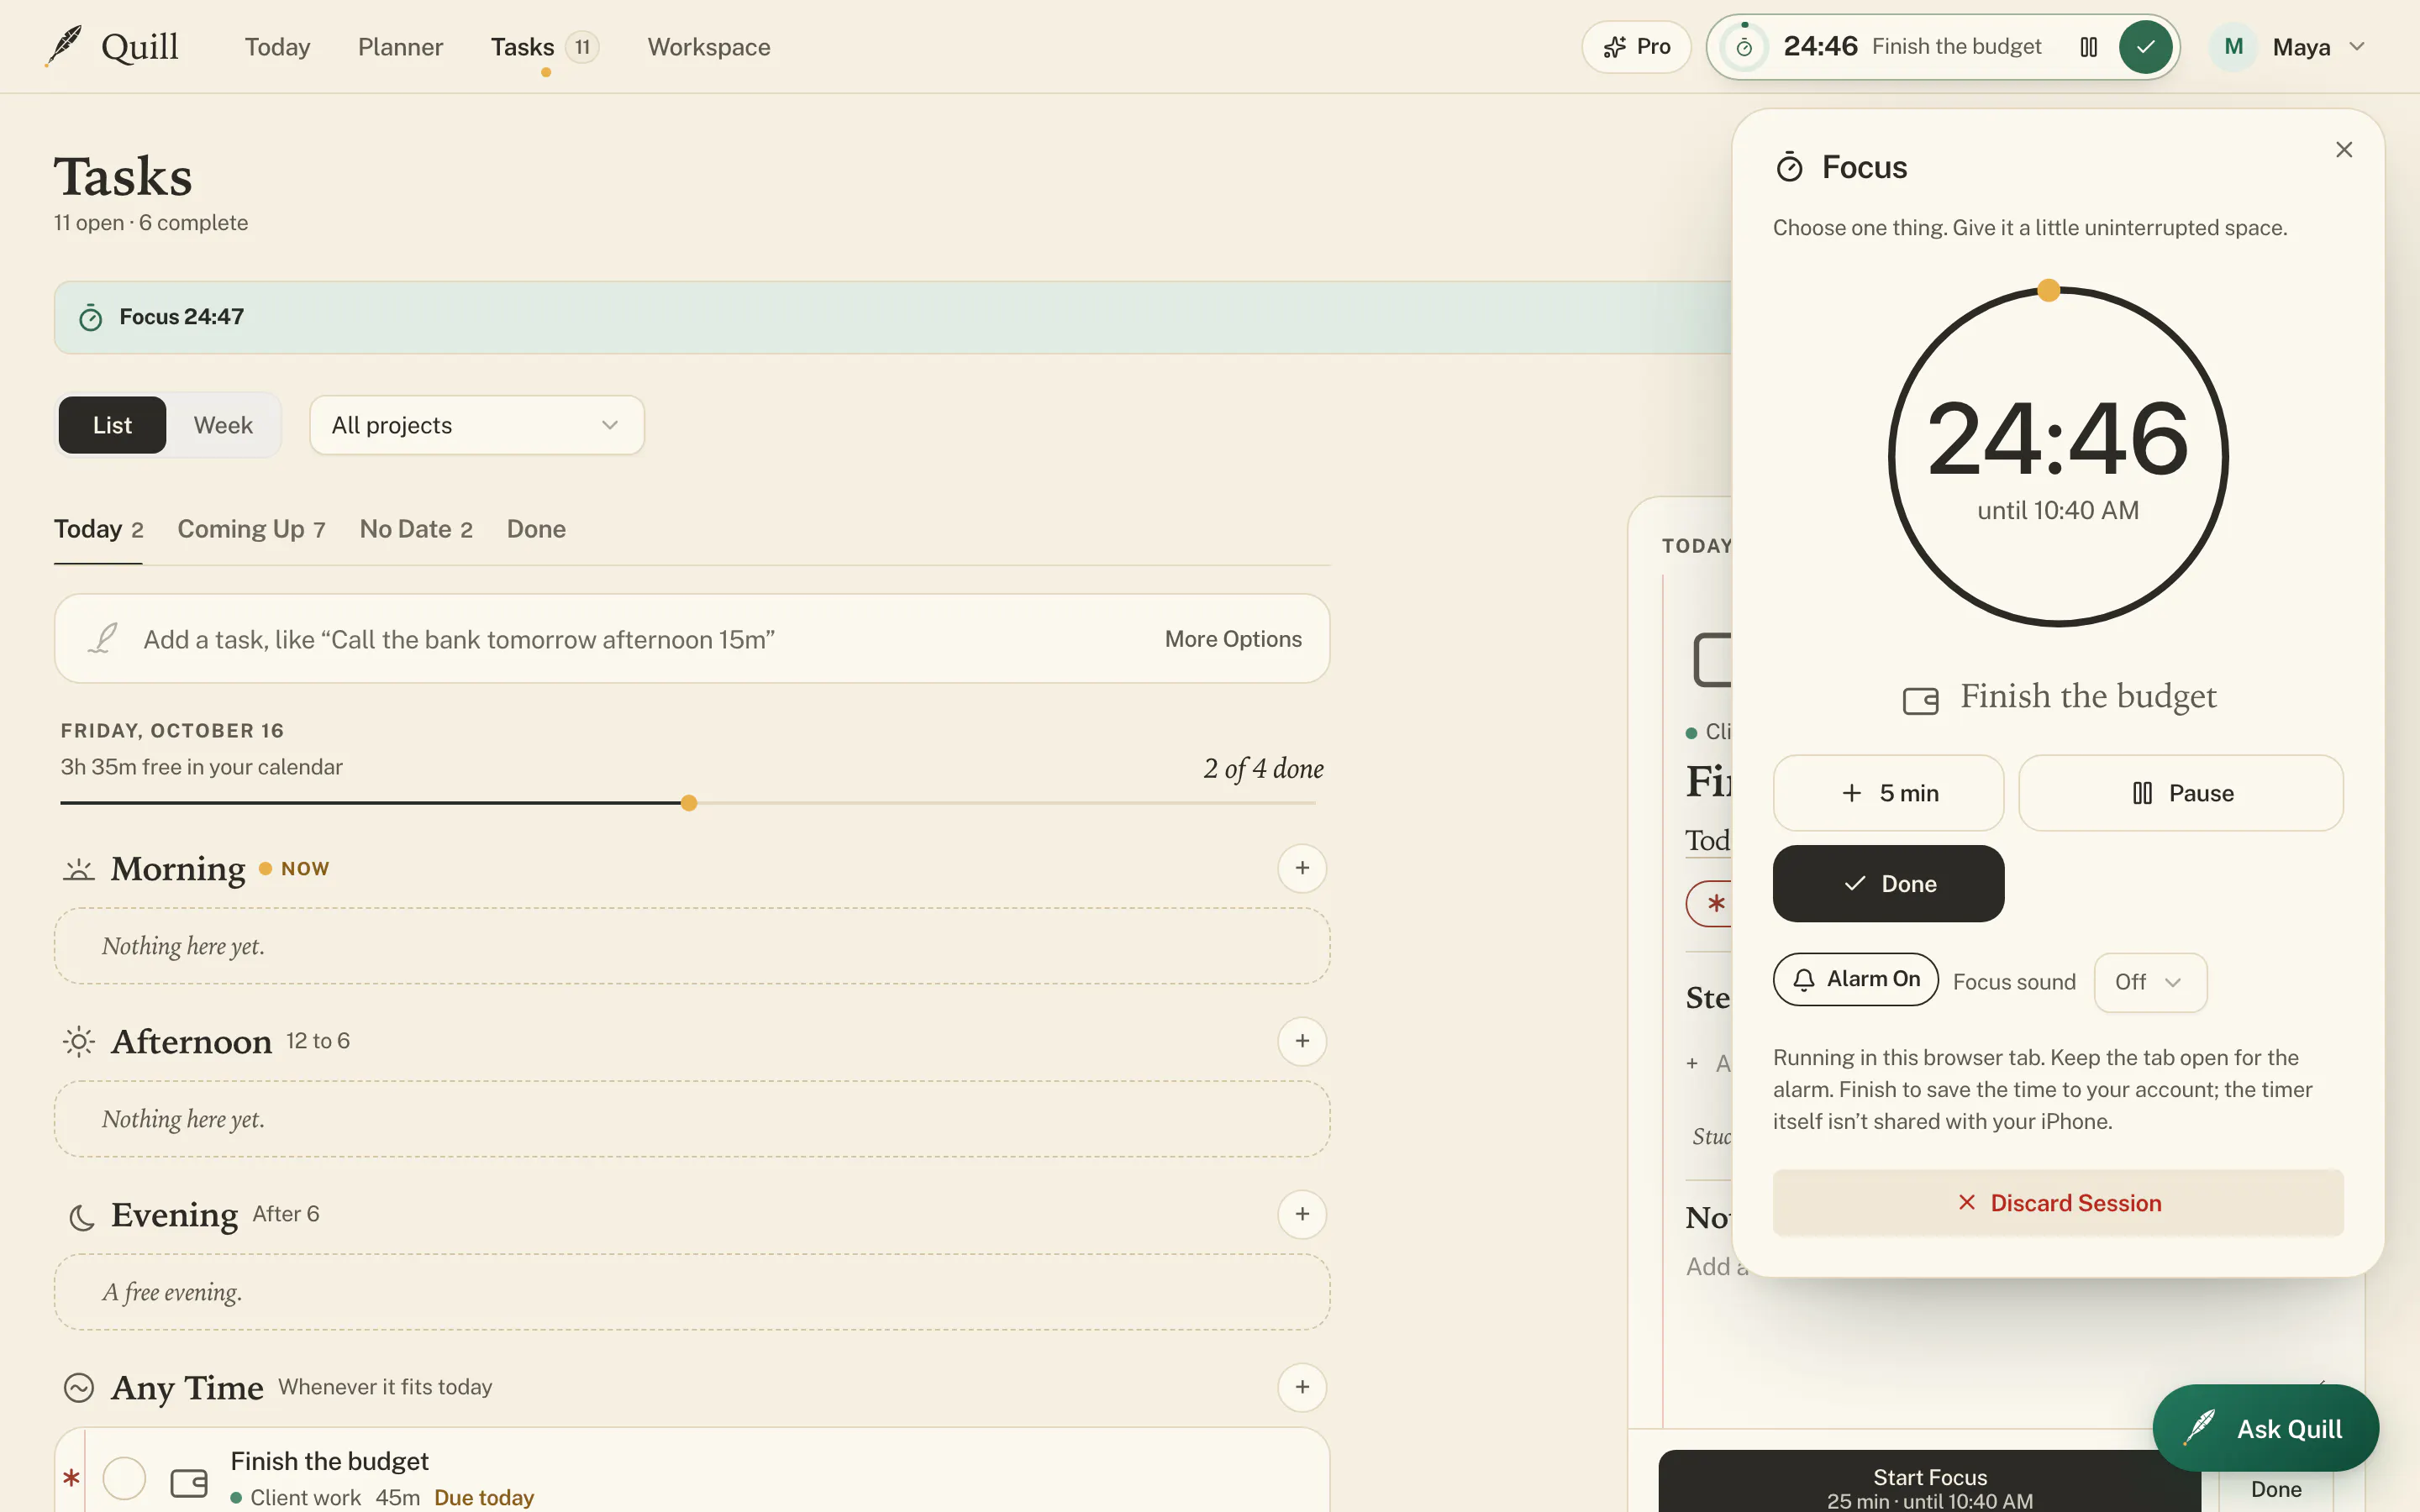Viewport: 2420px width, 1512px height.
Task: Click the Done button beside Start Focus
Action: tap(2276, 1489)
